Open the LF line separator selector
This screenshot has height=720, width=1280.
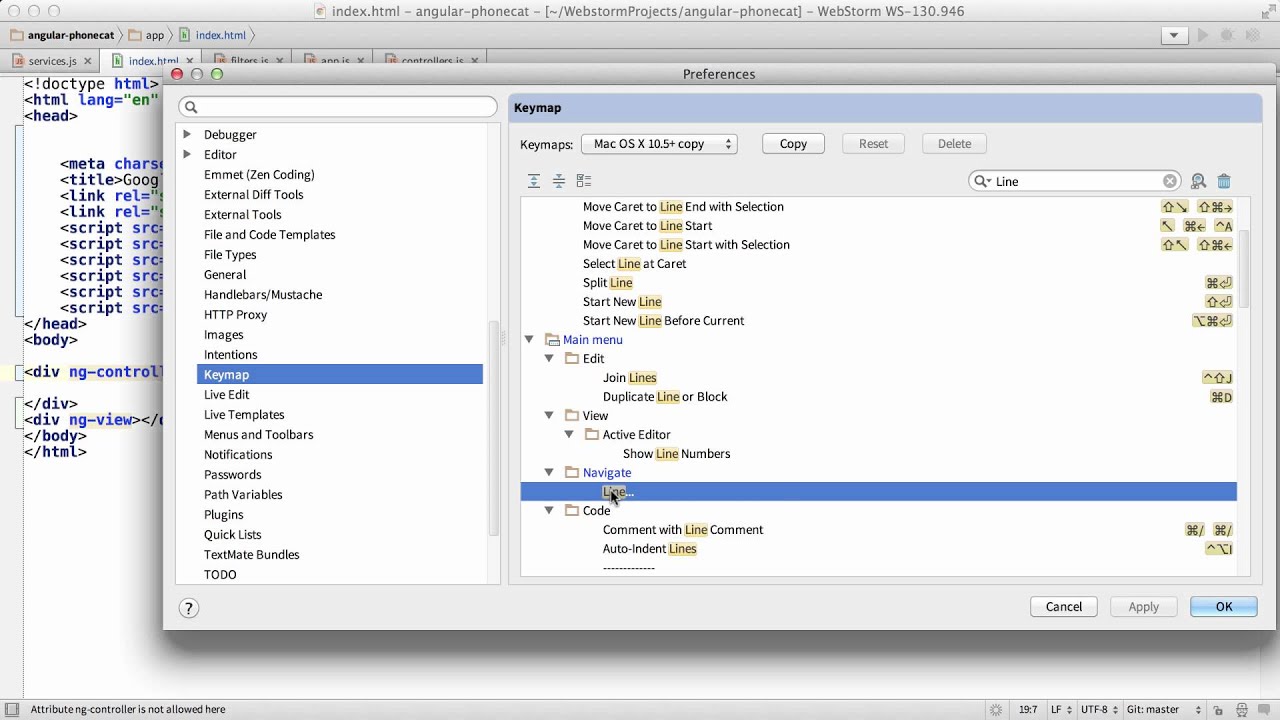coord(1060,710)
